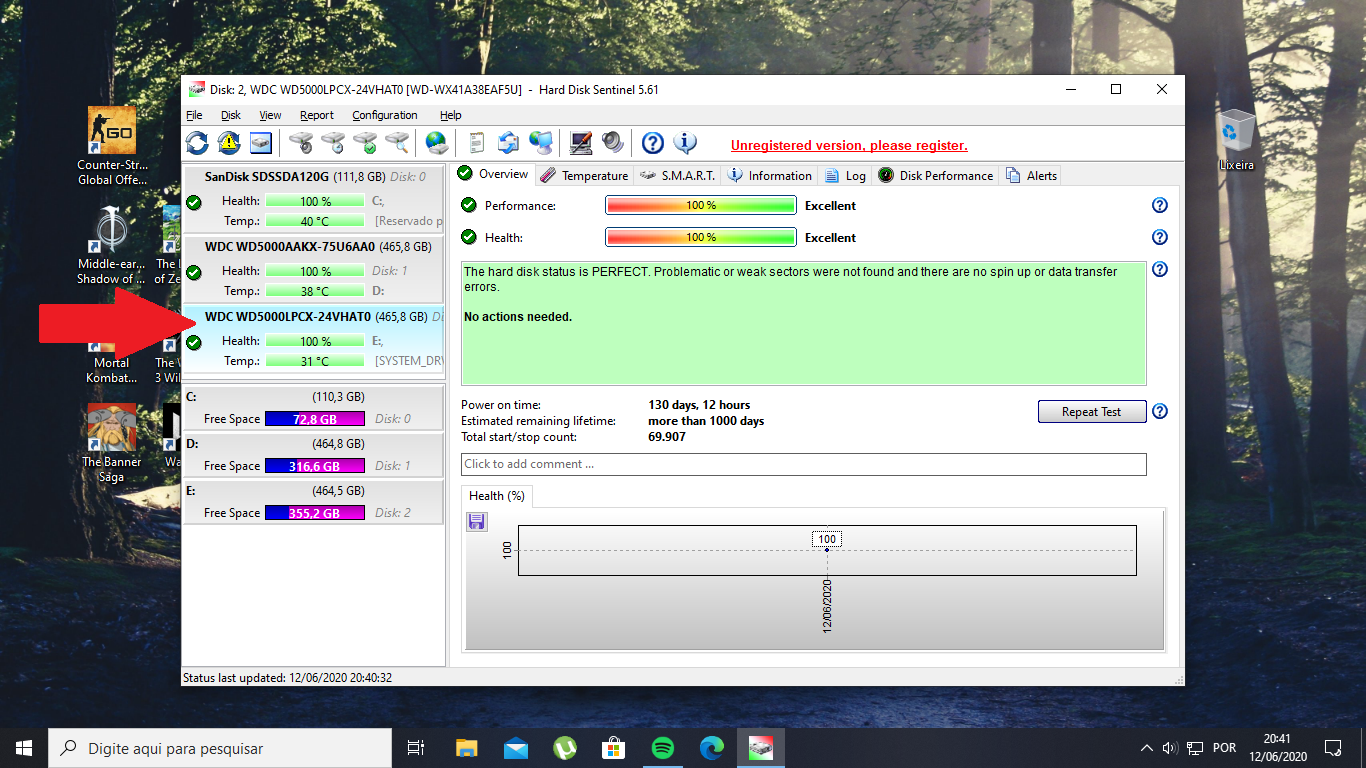This screenshot has height=768, width=1366.
Task: Click the Performance 100% gradient bar
Action: (701, 205)
